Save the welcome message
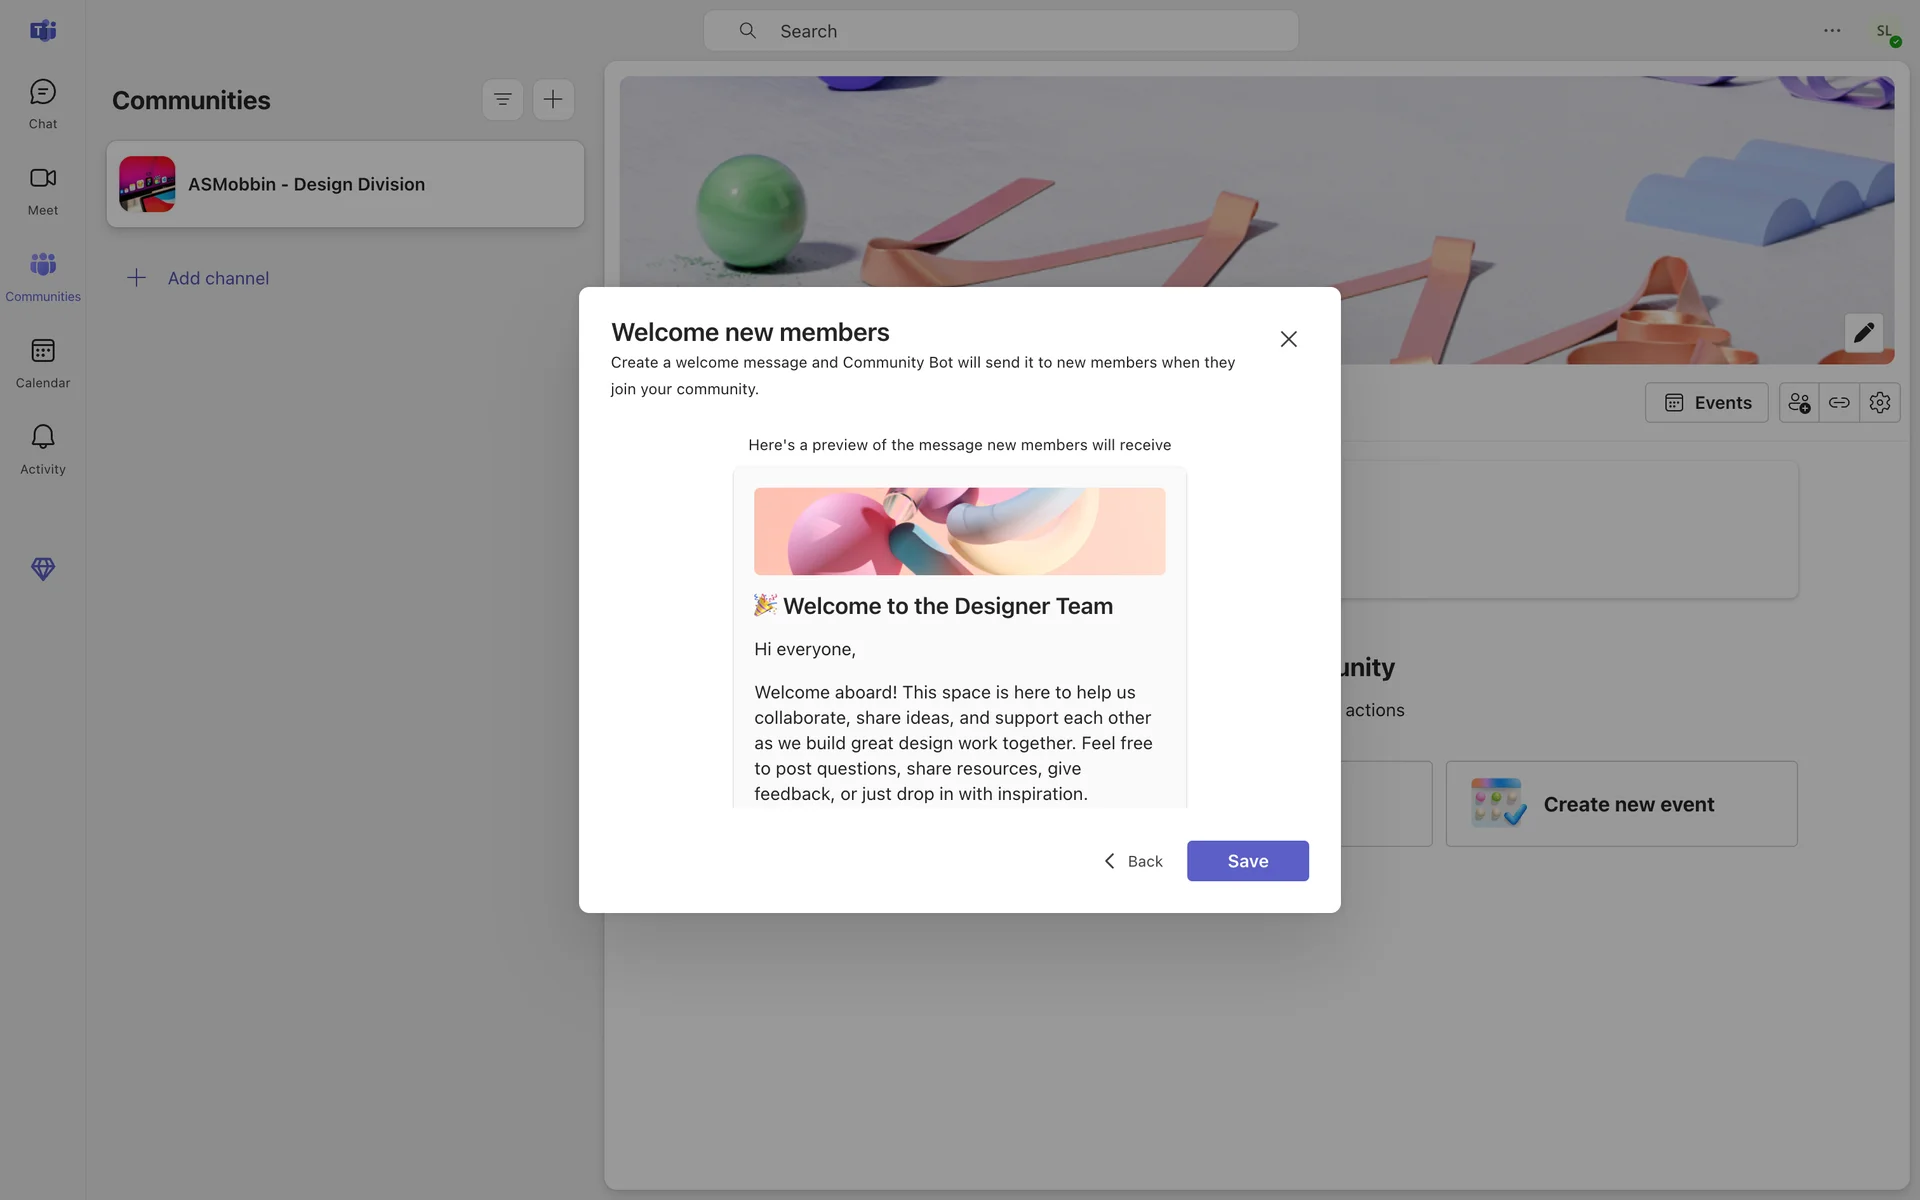 [x=1247, y=861]
